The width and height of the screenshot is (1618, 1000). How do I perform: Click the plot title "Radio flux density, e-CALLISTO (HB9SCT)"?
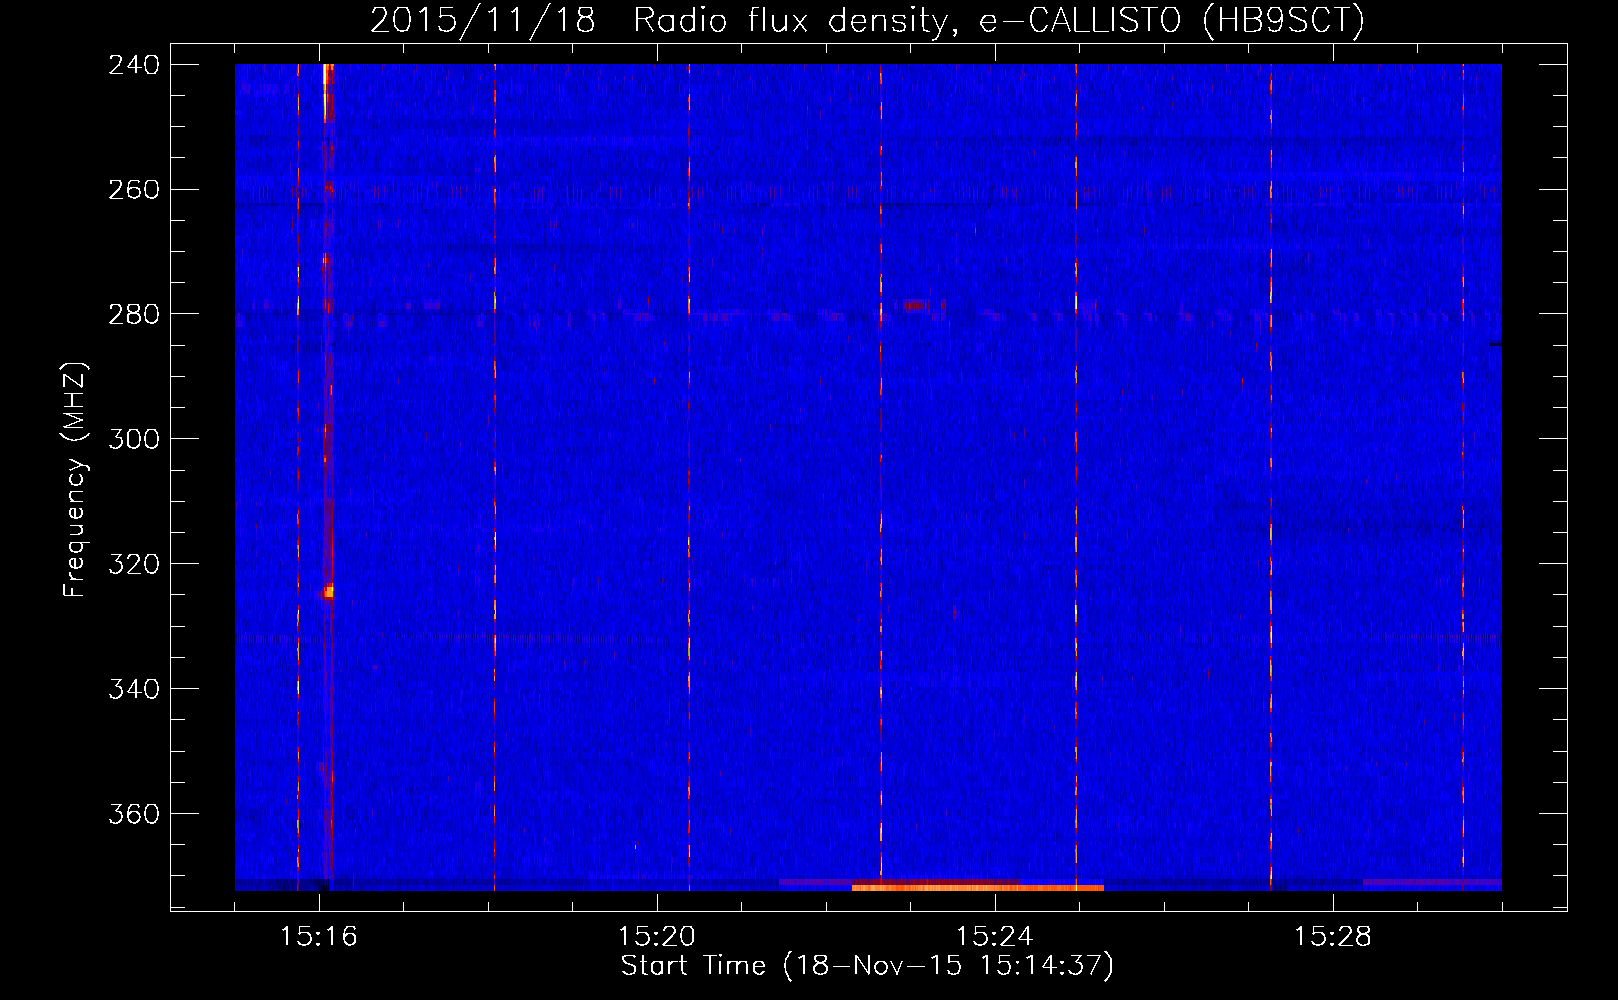coord(998,21)
